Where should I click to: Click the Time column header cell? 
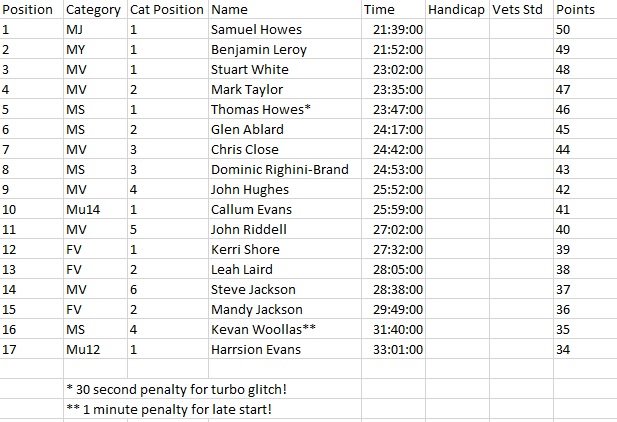(380, 10)
